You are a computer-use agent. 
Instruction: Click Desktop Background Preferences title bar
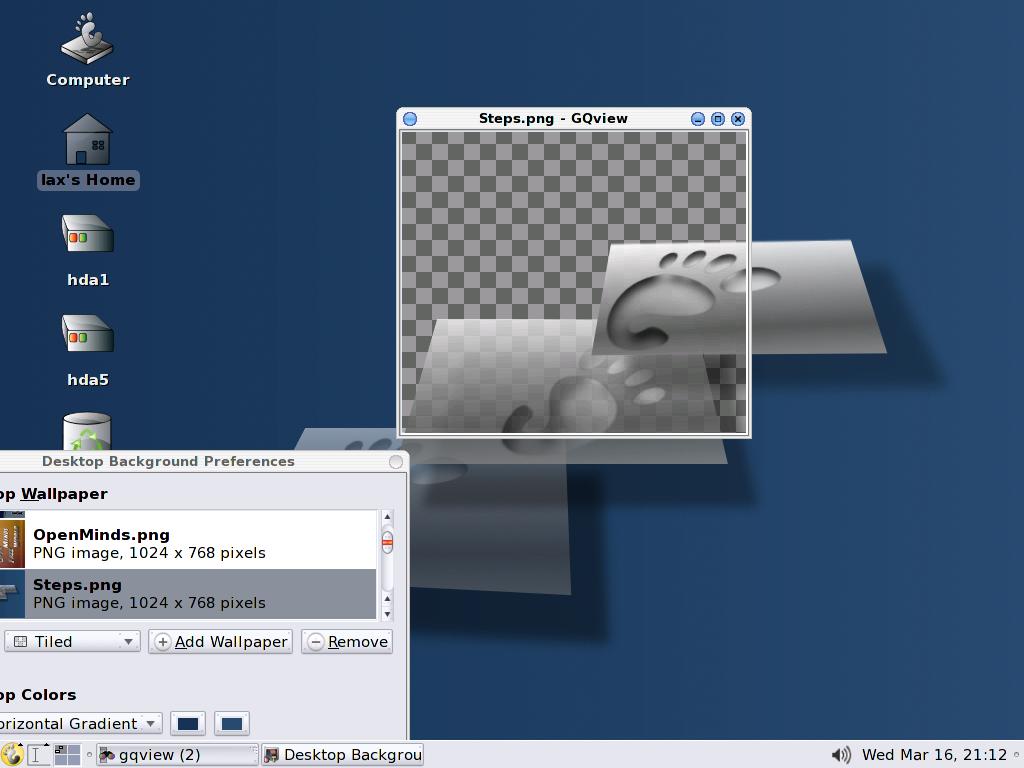pos(168,462)
